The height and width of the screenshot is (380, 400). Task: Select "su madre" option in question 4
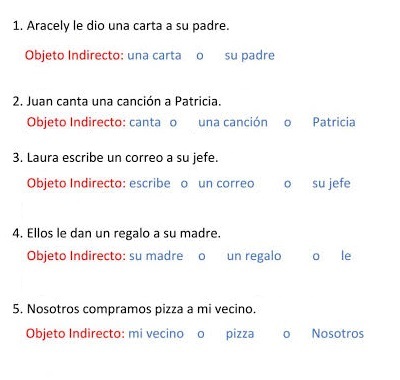point(156,256)
